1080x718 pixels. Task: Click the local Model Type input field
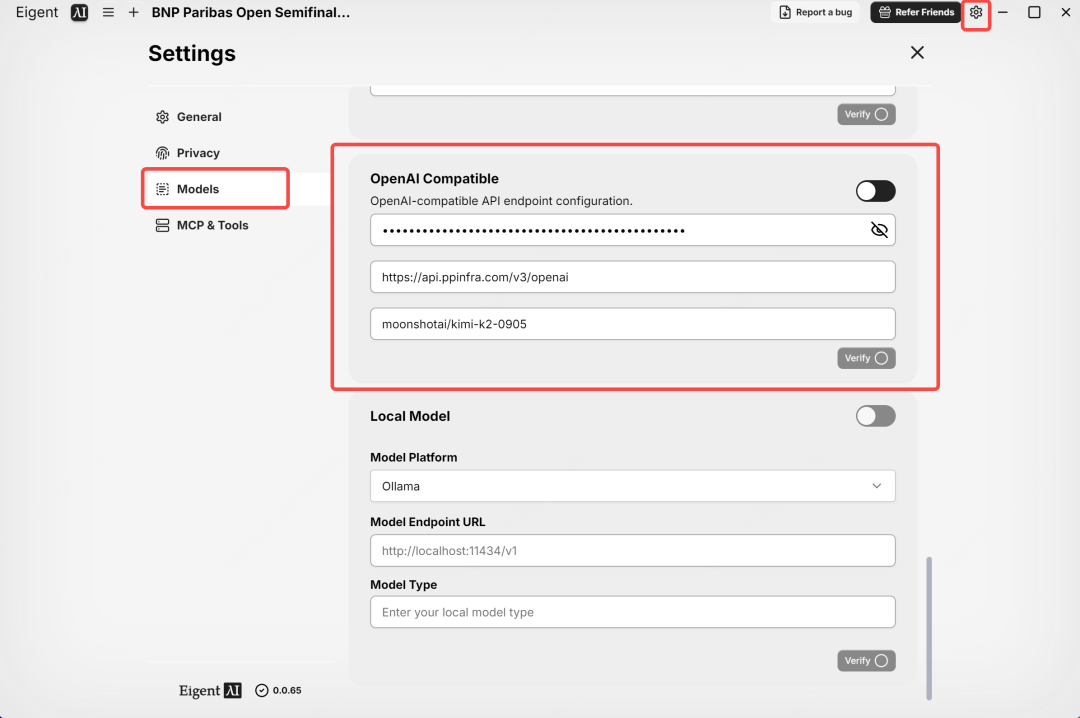point(632,612)
